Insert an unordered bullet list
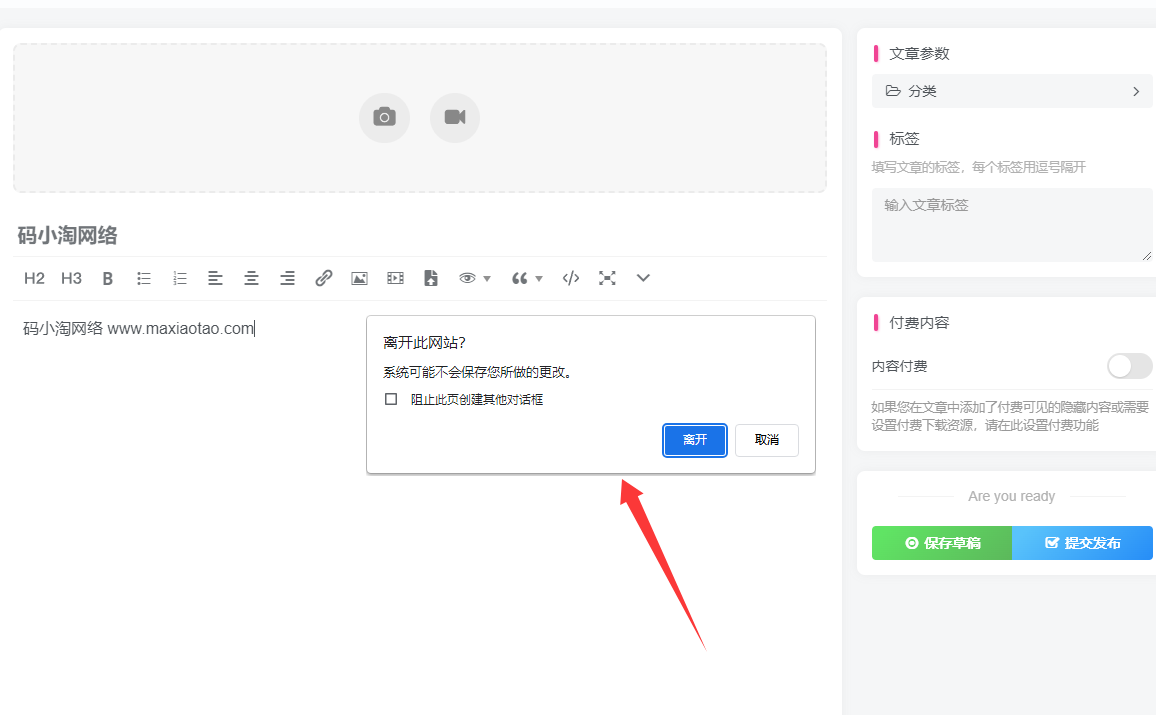The image size is (1156, 715). coord(144,278)
